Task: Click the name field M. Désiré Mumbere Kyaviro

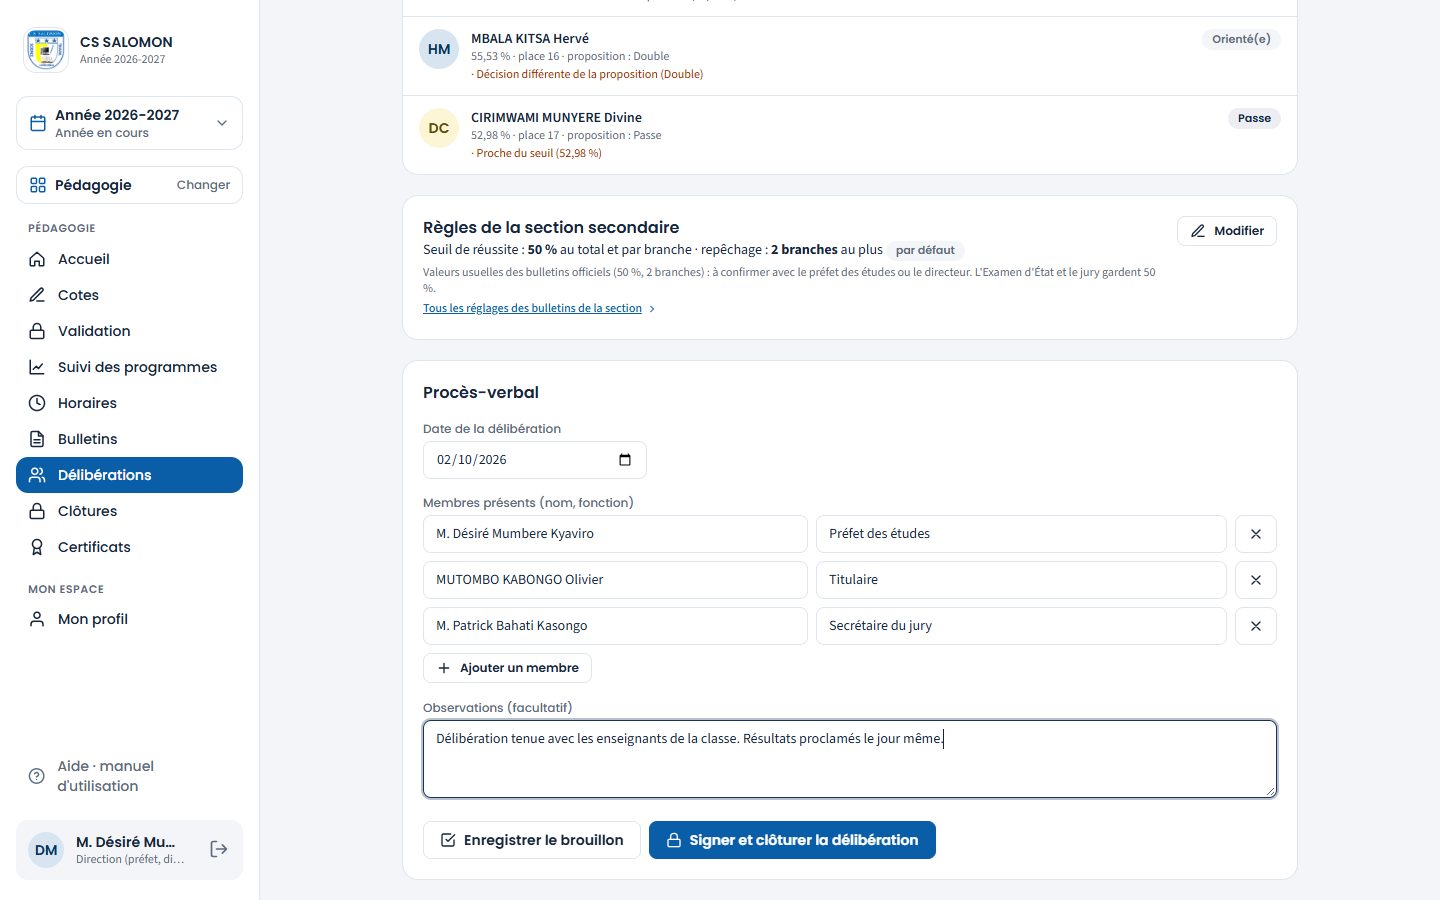Action: pyautogui.click(x=615, y=534)
